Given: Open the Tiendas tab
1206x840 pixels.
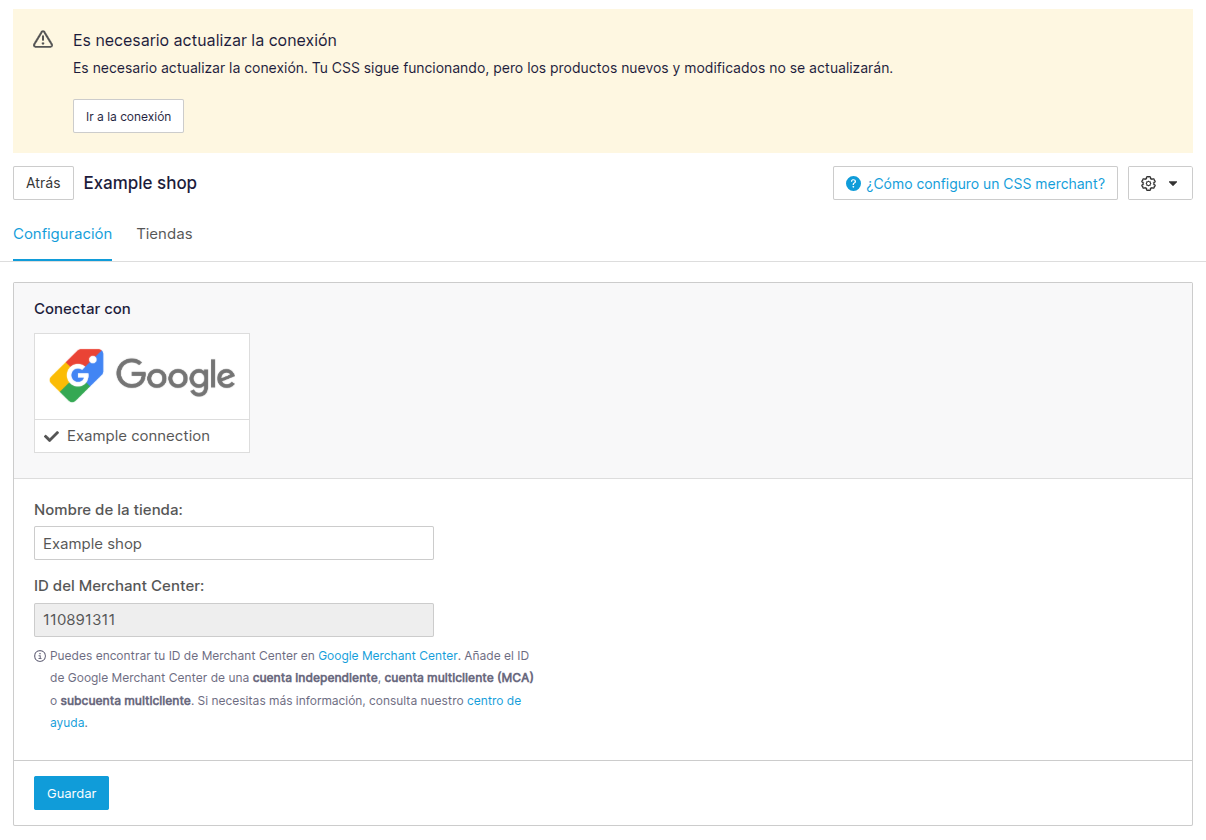Looking at the screenshot, I should (164, 234).
